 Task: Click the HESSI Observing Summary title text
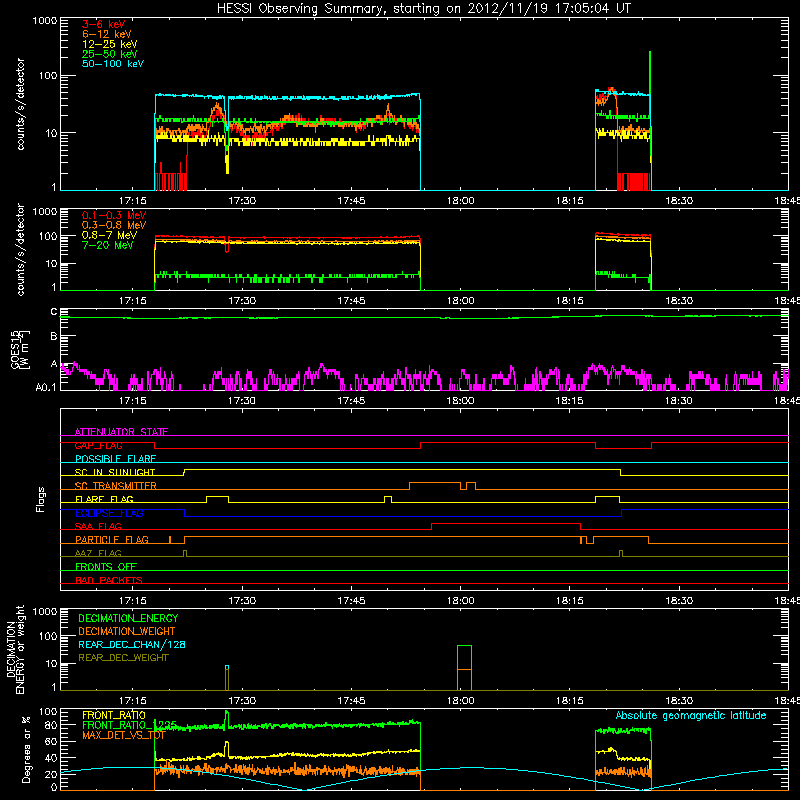424,9
